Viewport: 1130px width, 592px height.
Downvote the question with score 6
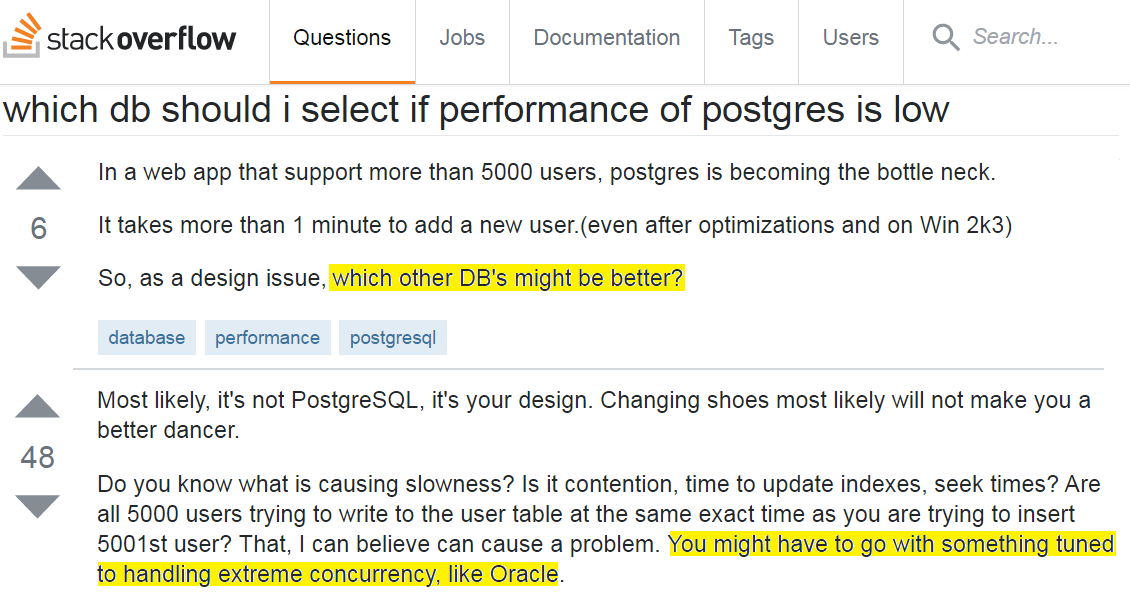[x=39, y=277]
